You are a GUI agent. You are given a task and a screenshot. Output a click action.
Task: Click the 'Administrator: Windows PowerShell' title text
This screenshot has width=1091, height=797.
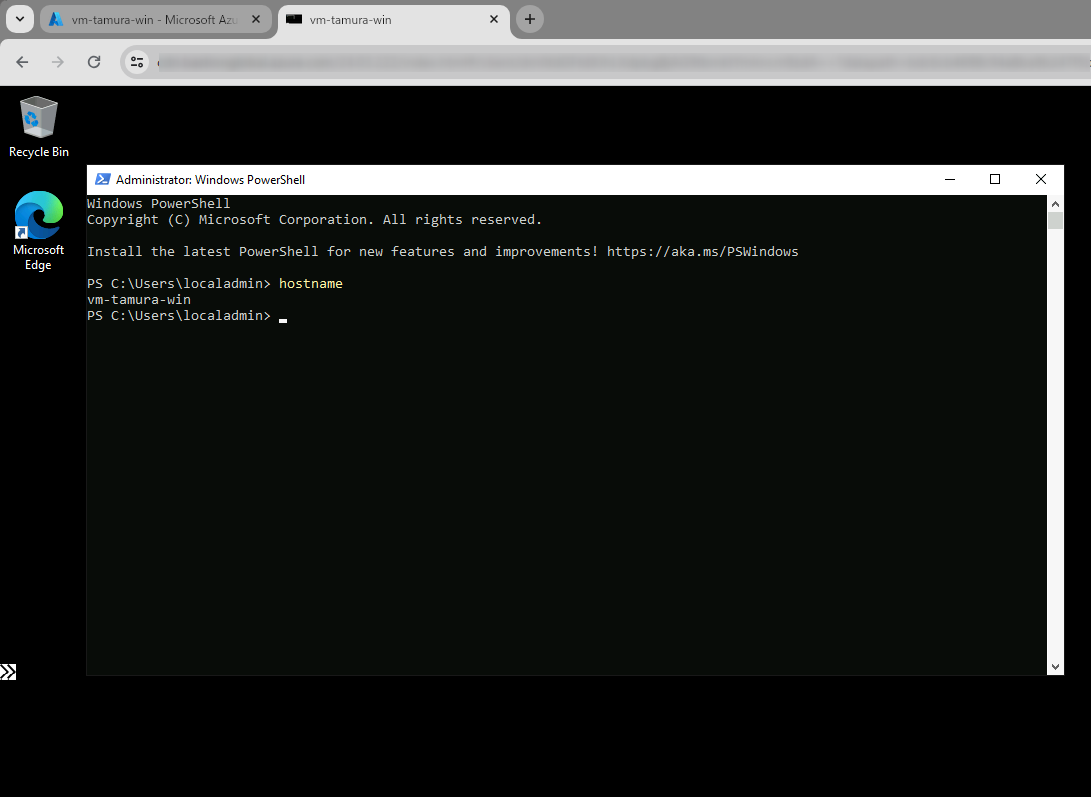pos(210,180)
